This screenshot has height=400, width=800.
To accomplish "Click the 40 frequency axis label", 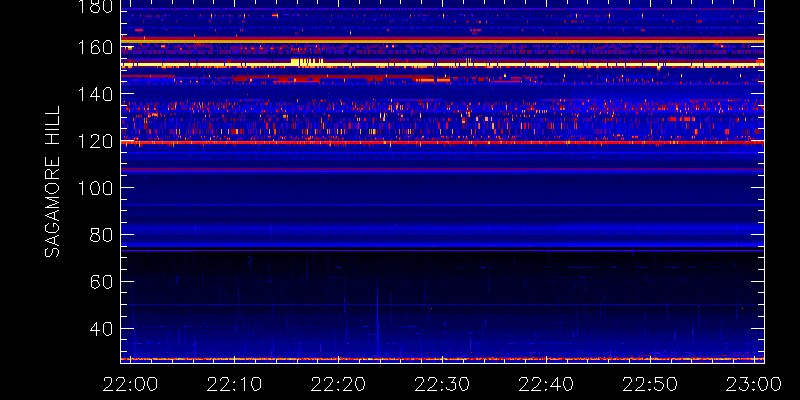I will coord(100,329).
